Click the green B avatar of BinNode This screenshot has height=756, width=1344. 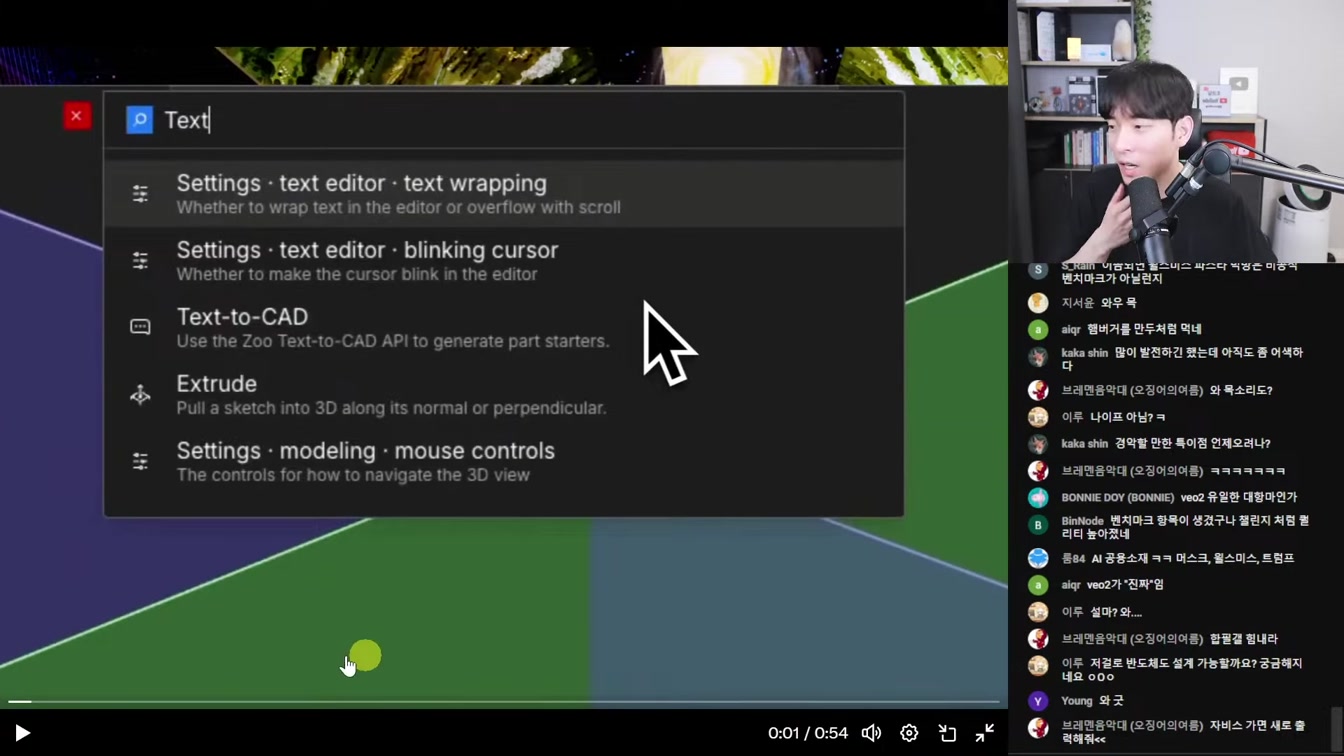(x=1038, y=524)
